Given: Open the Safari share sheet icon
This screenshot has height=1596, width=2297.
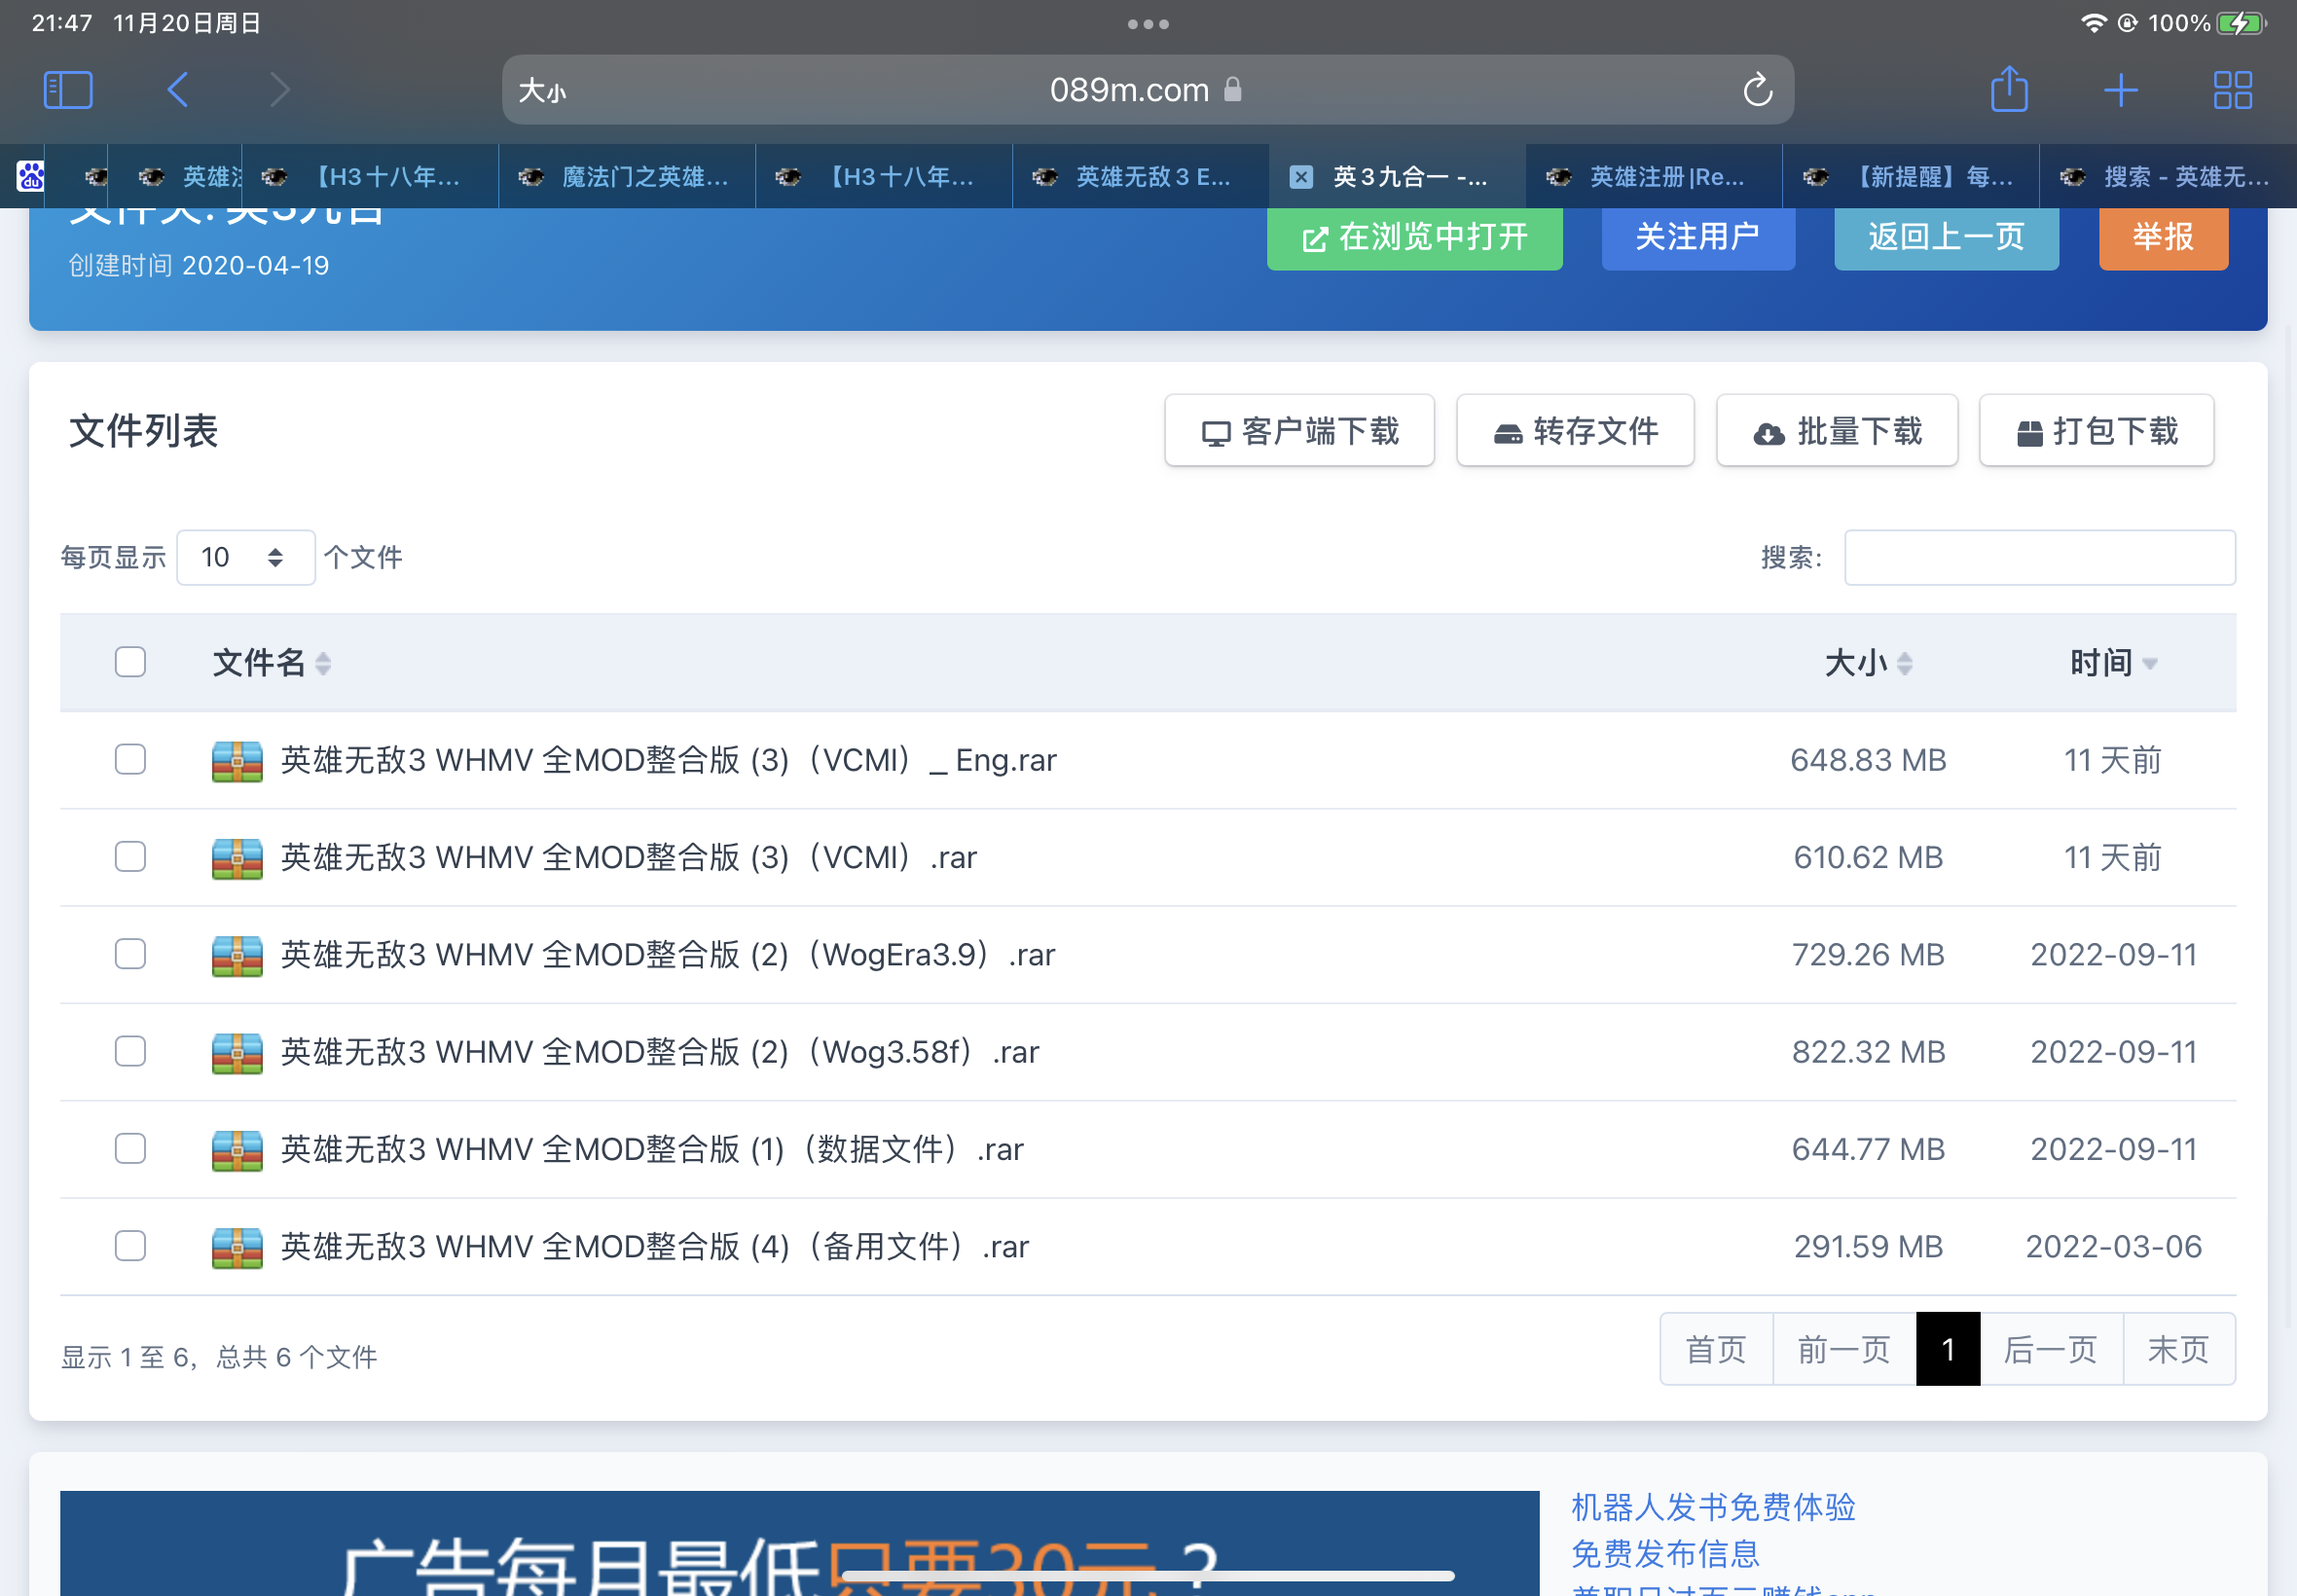Looking at the screenshot, I should (2009, 89).
